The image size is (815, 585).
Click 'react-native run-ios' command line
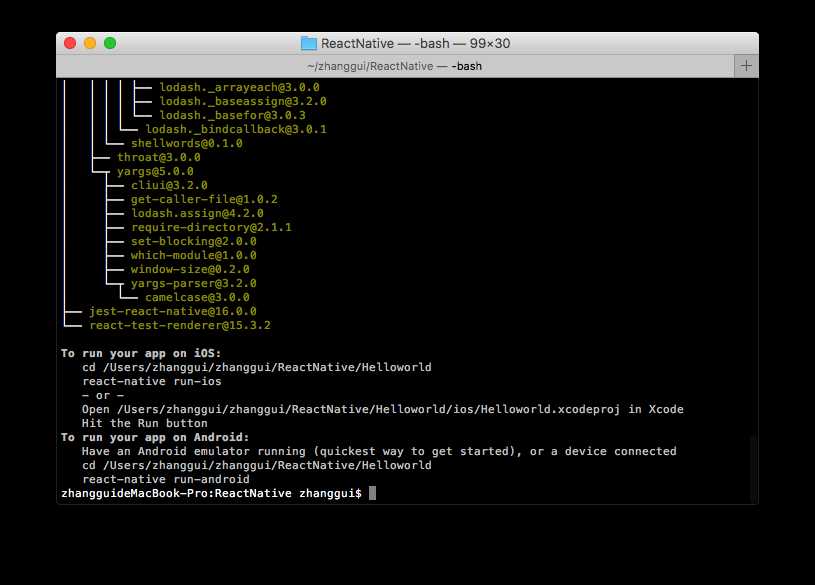(x=152, y=382)
